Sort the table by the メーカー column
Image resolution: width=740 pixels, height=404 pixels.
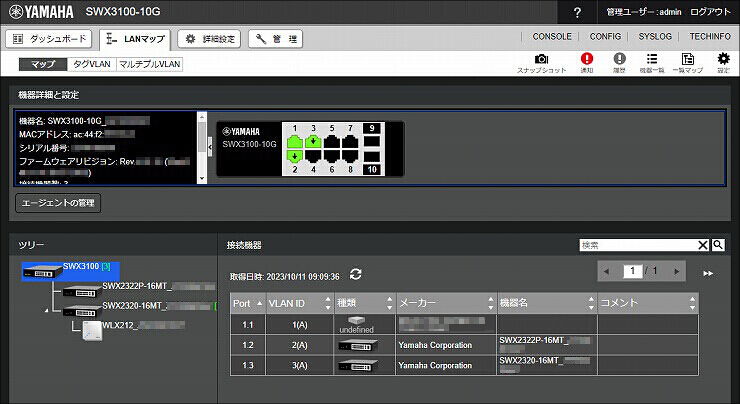(x=446, y=303)
